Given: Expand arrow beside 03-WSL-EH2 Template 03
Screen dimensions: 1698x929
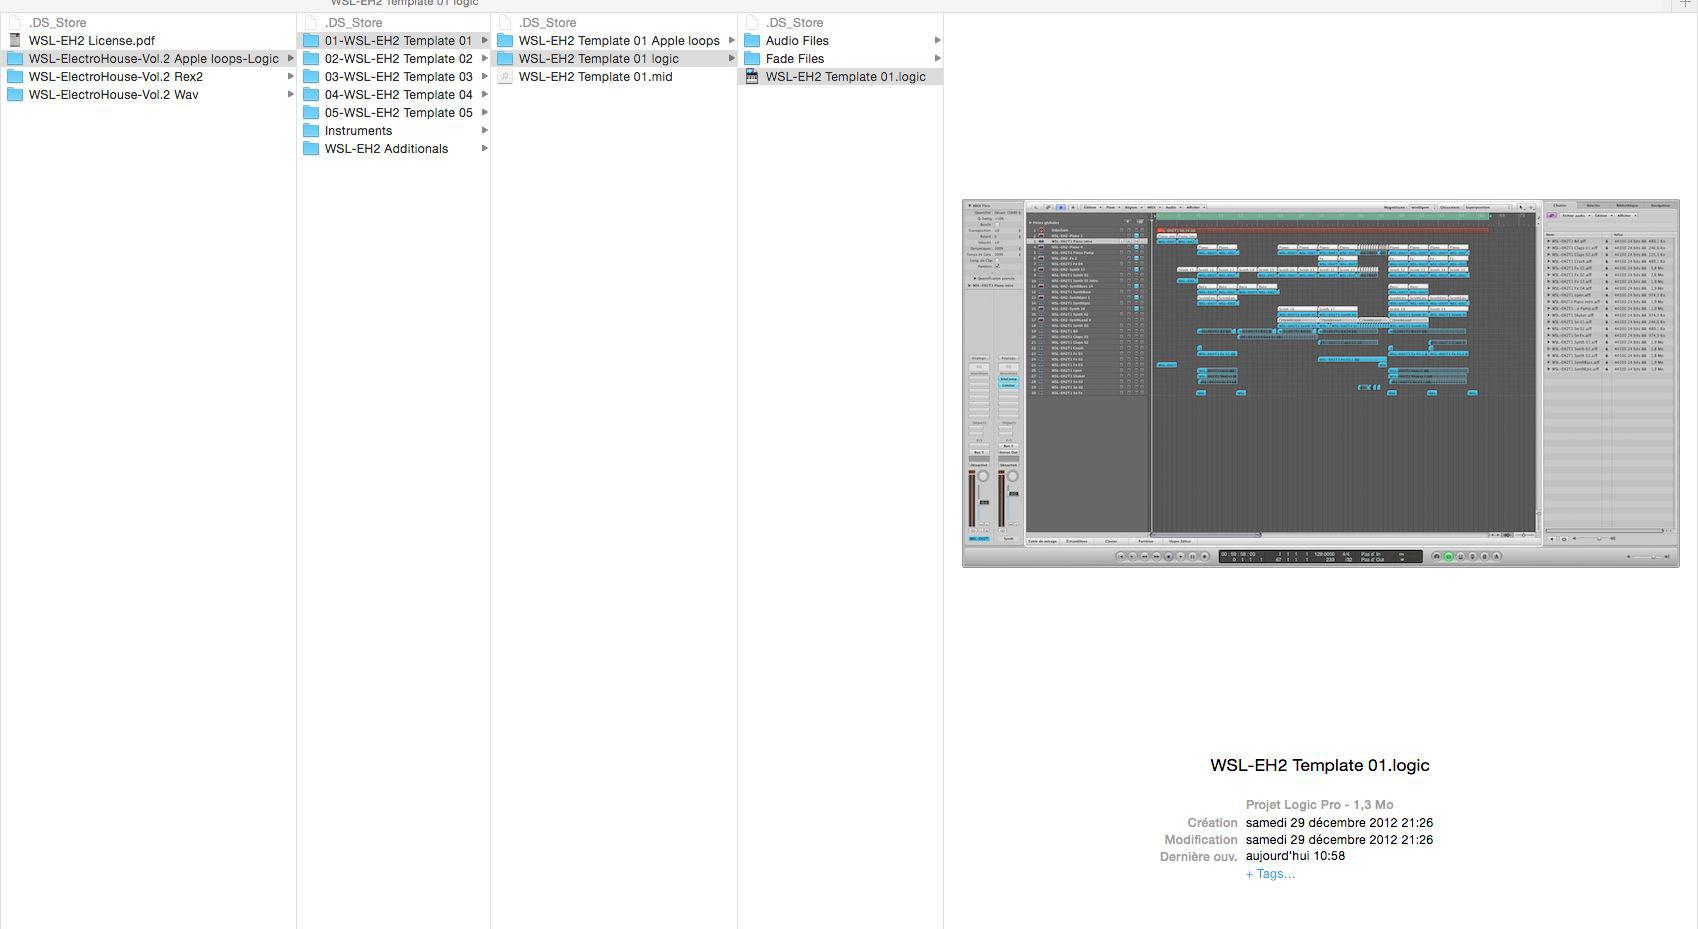Looking at the screenshot, I should pyautogui.click(x=485, y=77).
